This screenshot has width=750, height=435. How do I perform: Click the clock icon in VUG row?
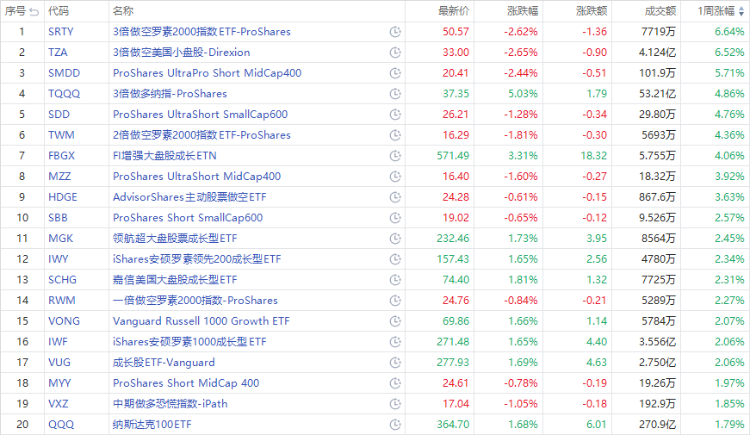[395, 362]
